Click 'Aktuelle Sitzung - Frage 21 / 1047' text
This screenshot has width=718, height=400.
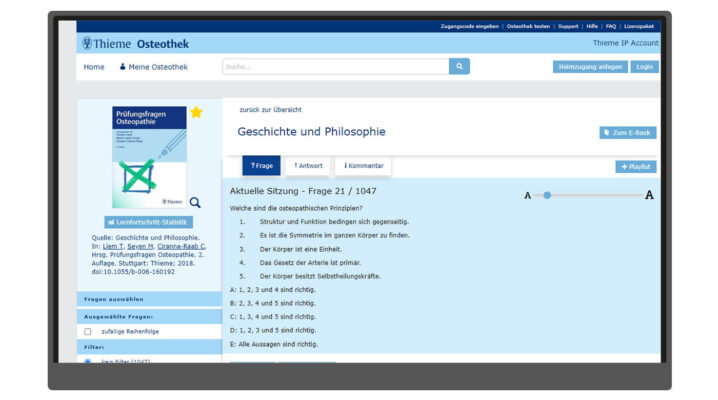[303, 191]
